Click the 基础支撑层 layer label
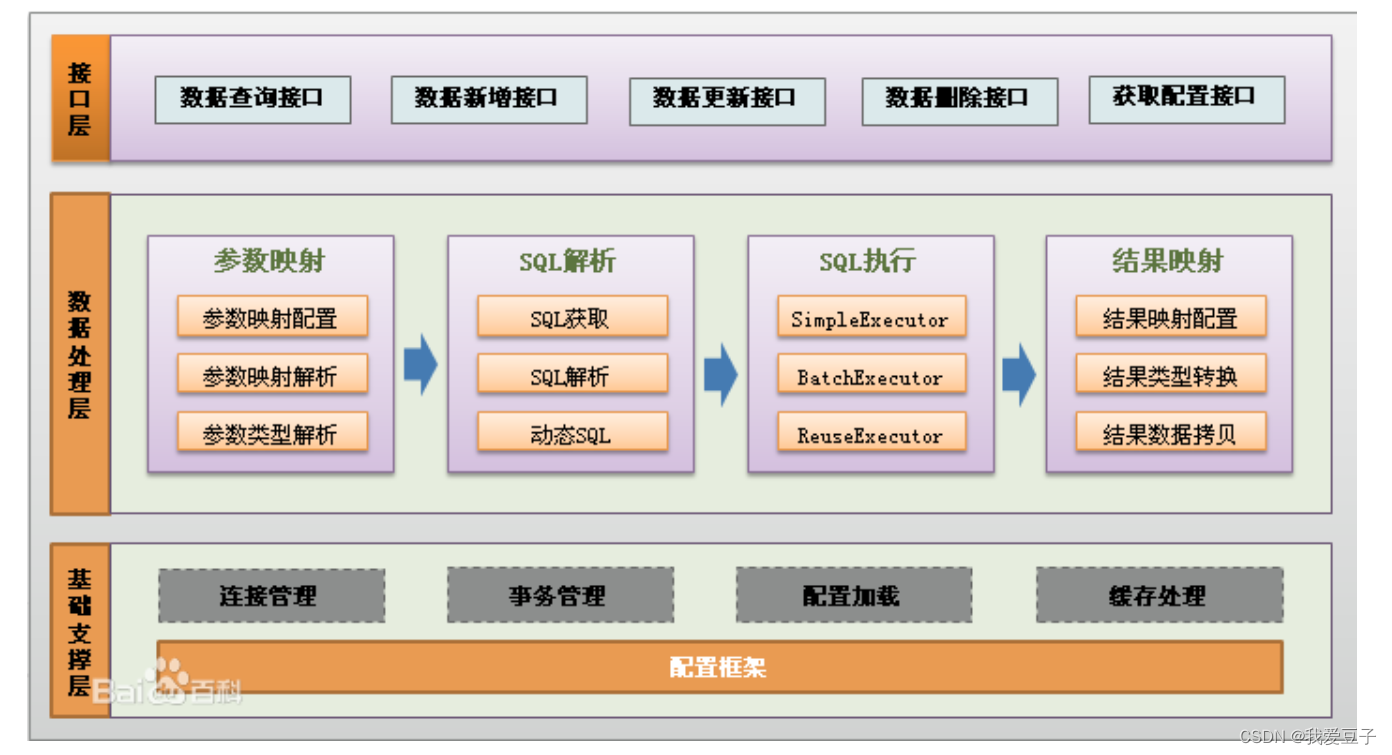The image size is (1392, 755). [80, 631]
